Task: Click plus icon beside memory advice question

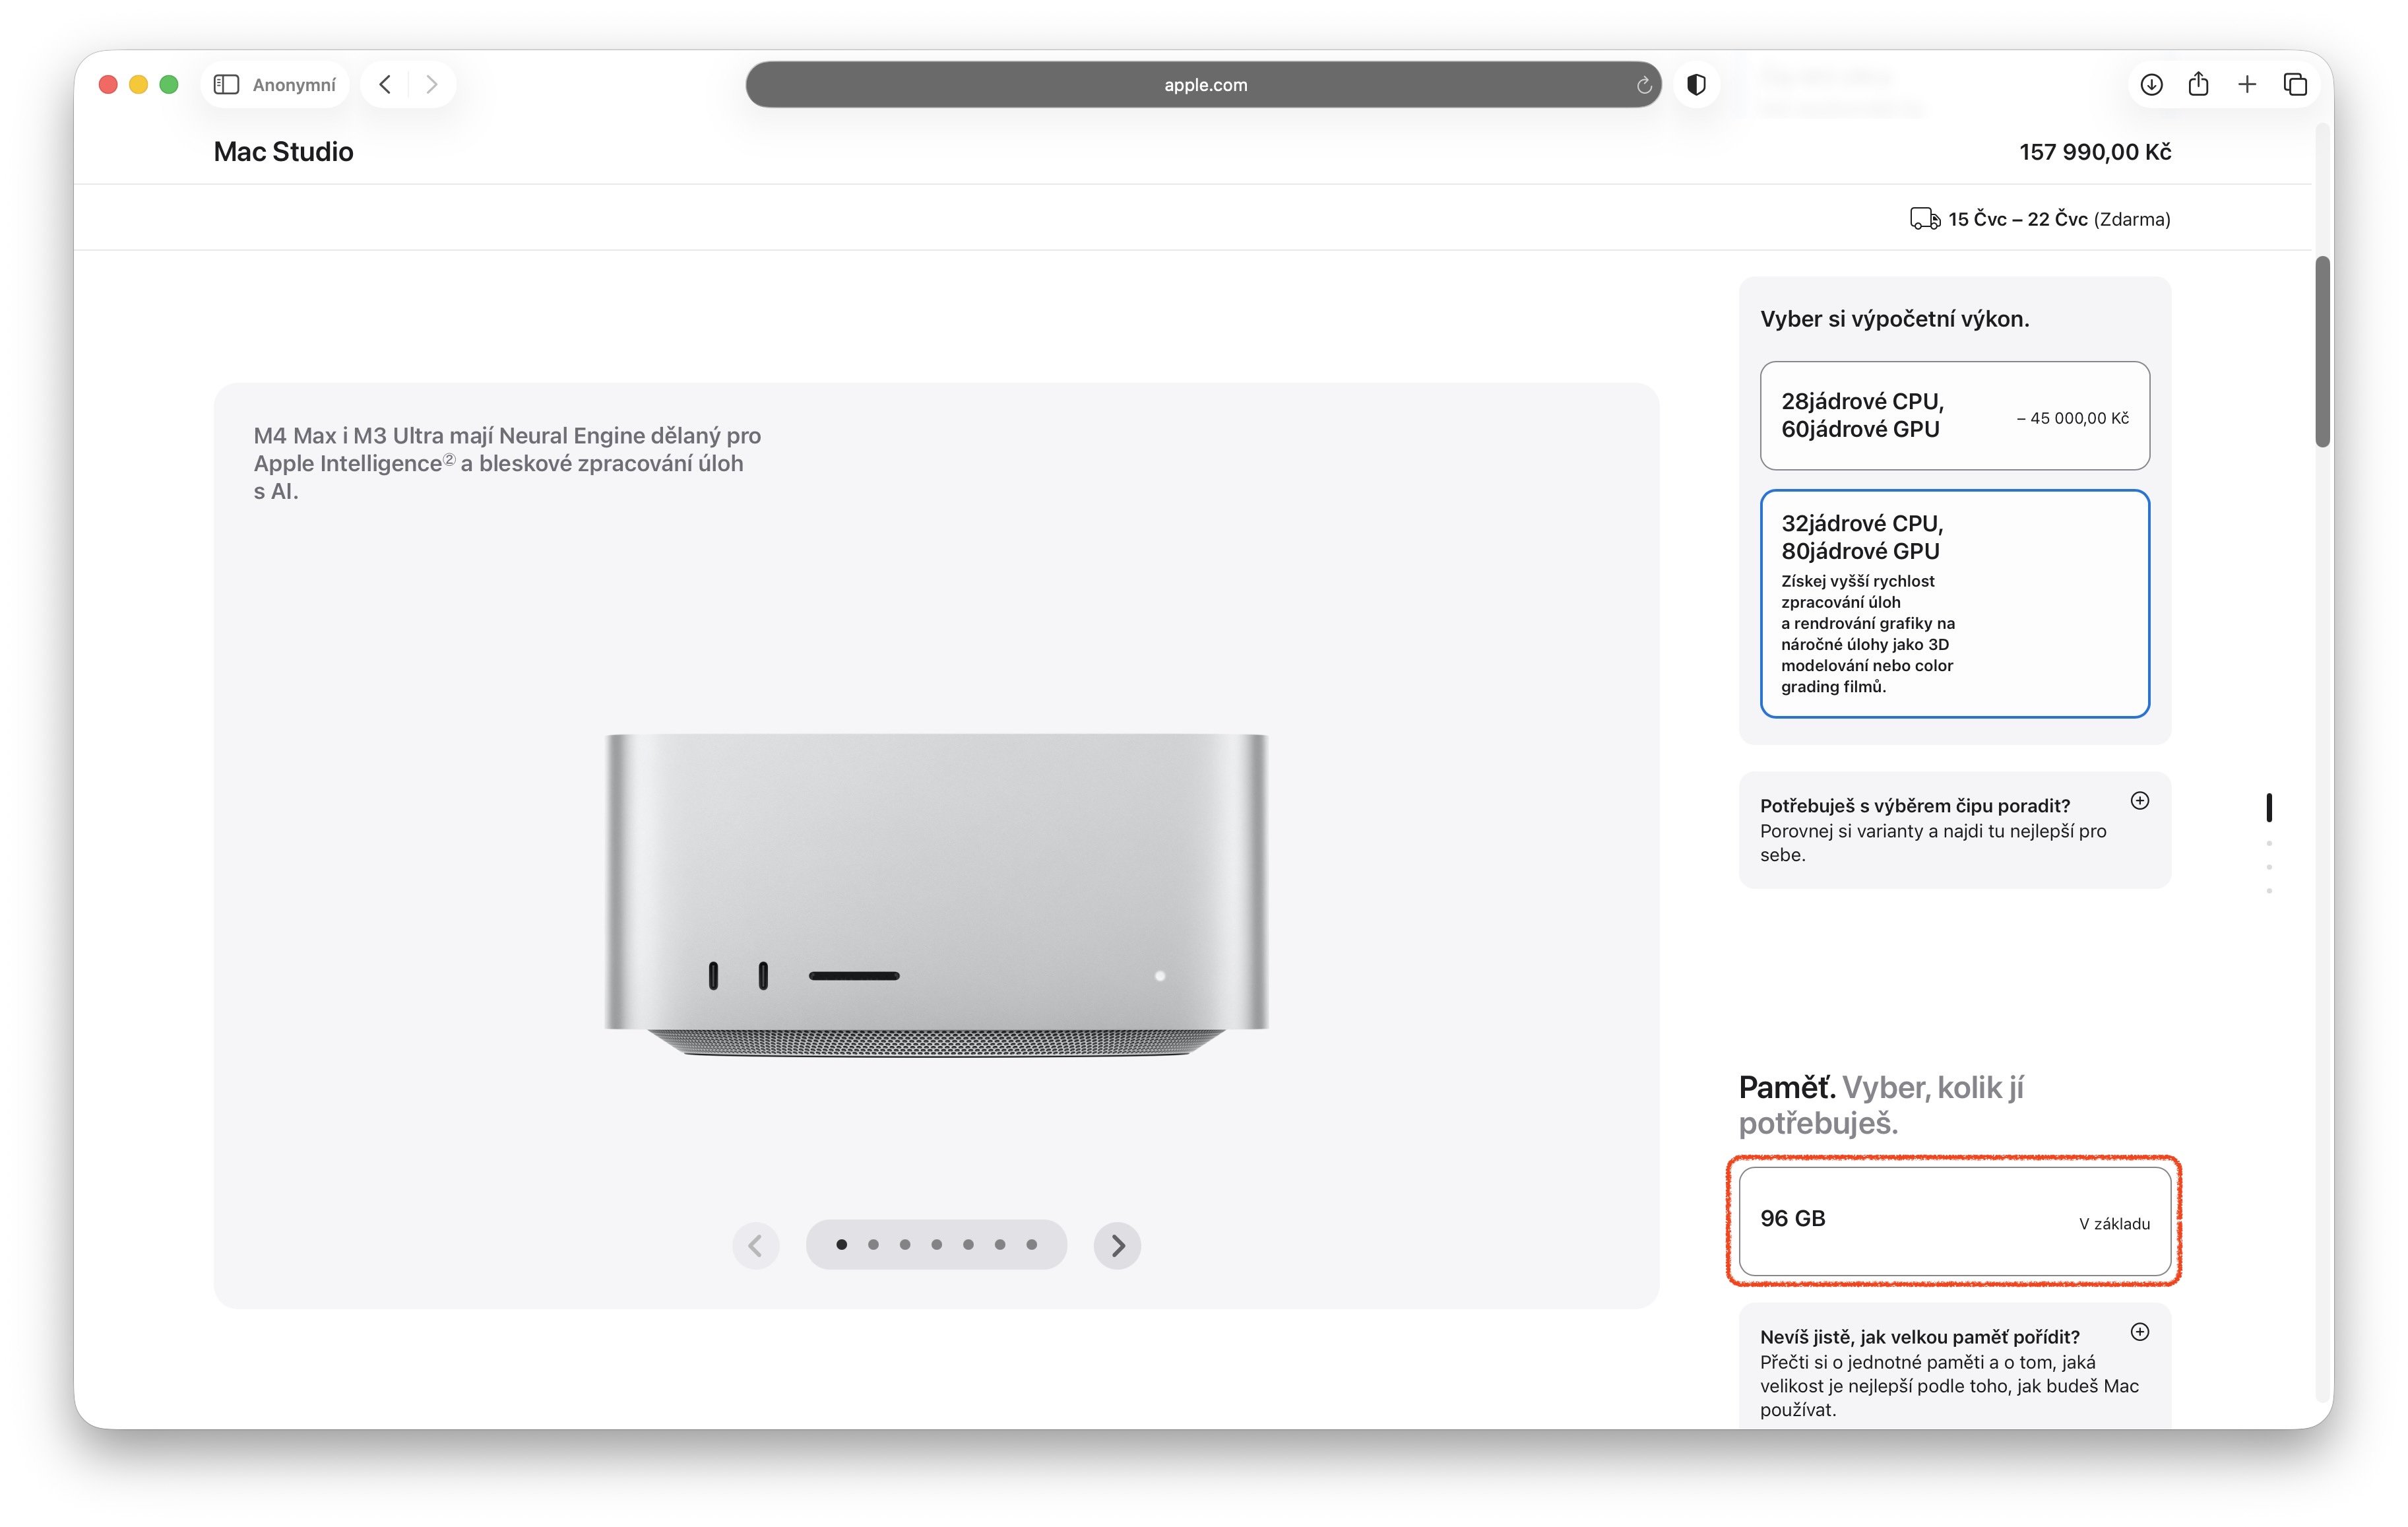Action: point(2139,1331)
